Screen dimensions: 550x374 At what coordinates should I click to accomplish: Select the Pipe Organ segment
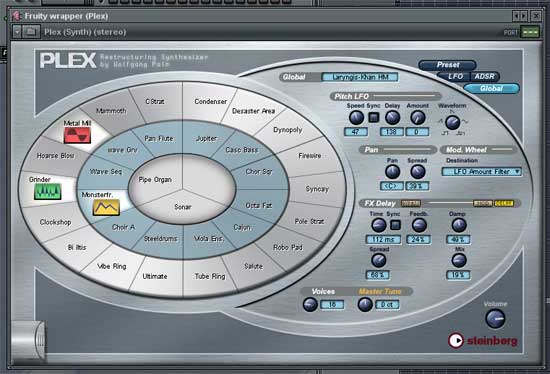(x=155, y=180)
